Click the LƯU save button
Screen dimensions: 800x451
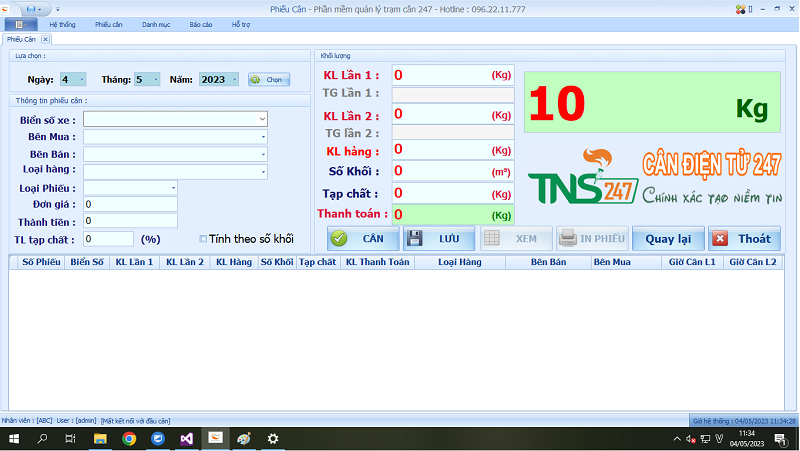point(438,239)
